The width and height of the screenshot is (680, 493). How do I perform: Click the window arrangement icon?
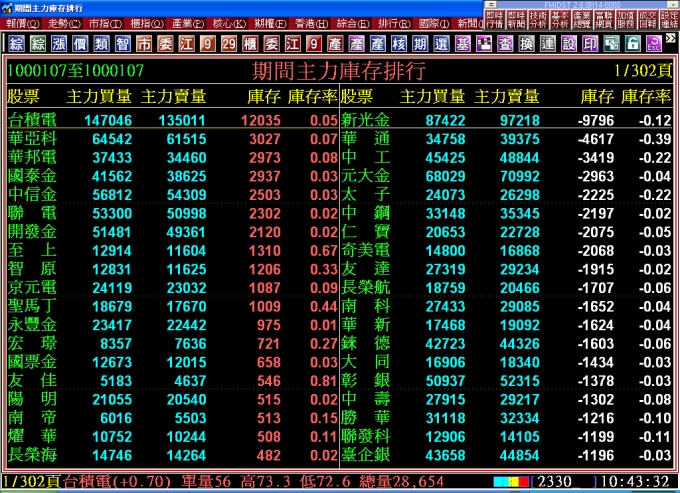click(611, 44)
